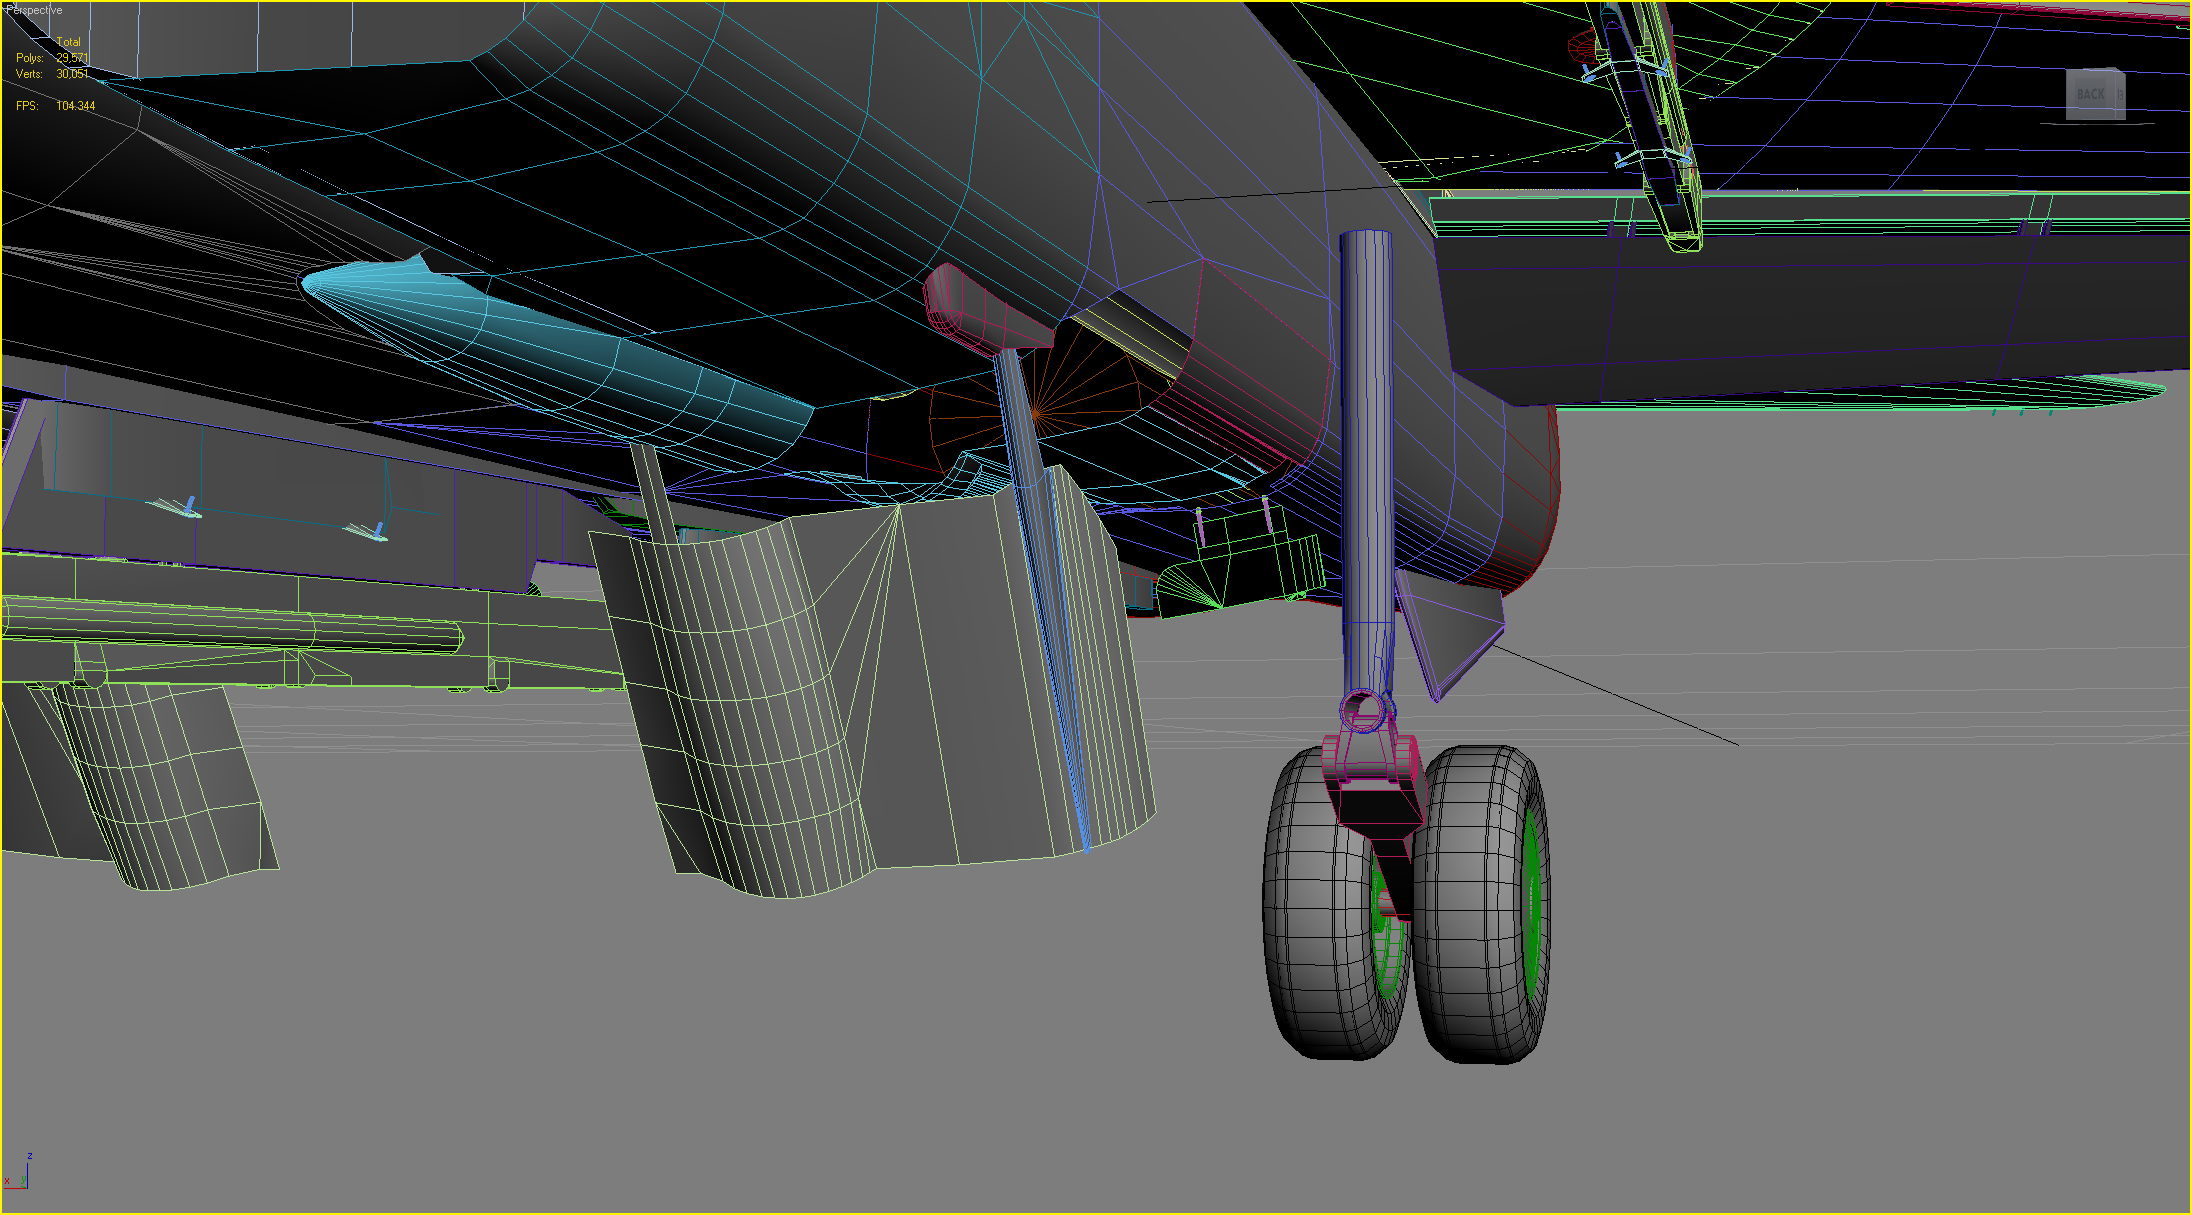Click the XYZ axis tripod in the viewport corner
Image resolution: width=2192 pixels, height=1215 pixels.
(x=18, y=1172)
